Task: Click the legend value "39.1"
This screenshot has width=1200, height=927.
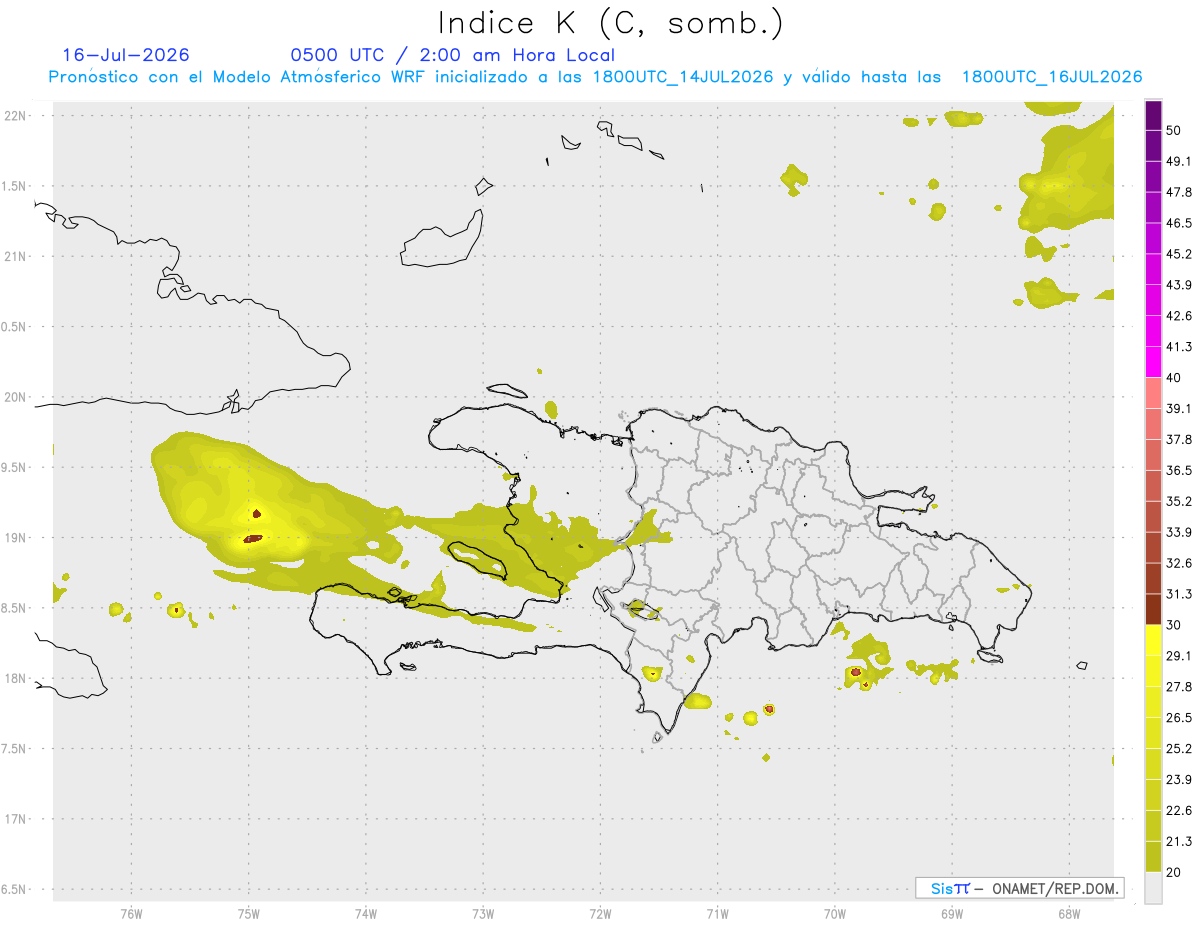Action: 1180,408
